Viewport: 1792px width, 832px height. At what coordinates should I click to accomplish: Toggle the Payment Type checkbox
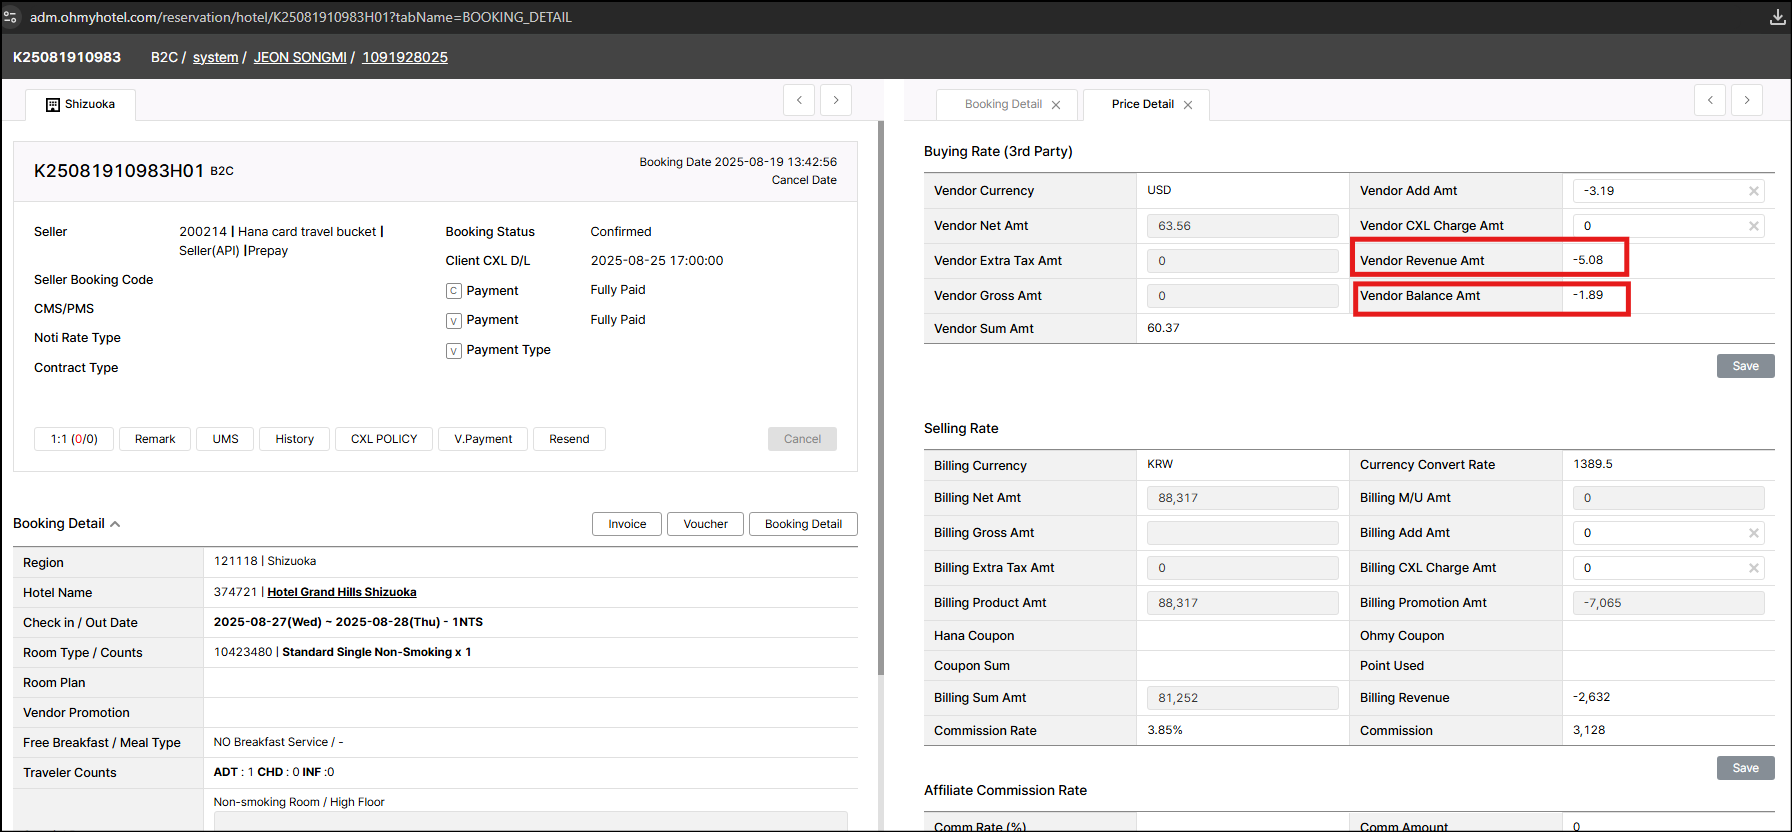tap(454, 351)
